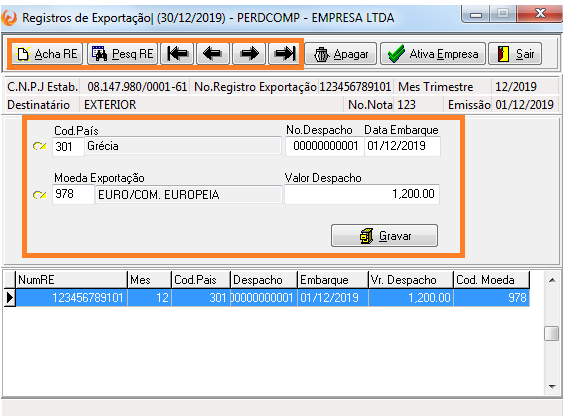Click the application icon in title bar
Screen dimensions: 563x416
click(x=9, y=18)
